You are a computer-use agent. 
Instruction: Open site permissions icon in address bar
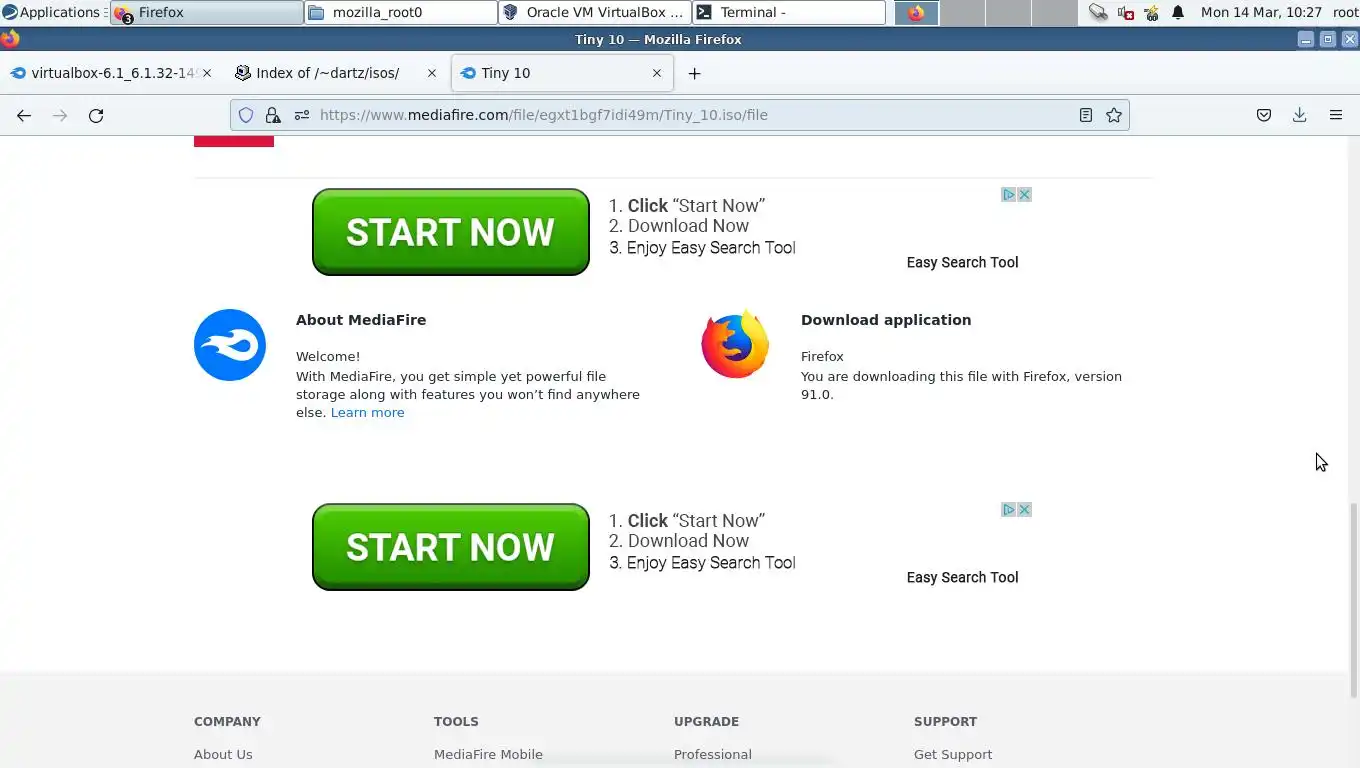point(301,115)
